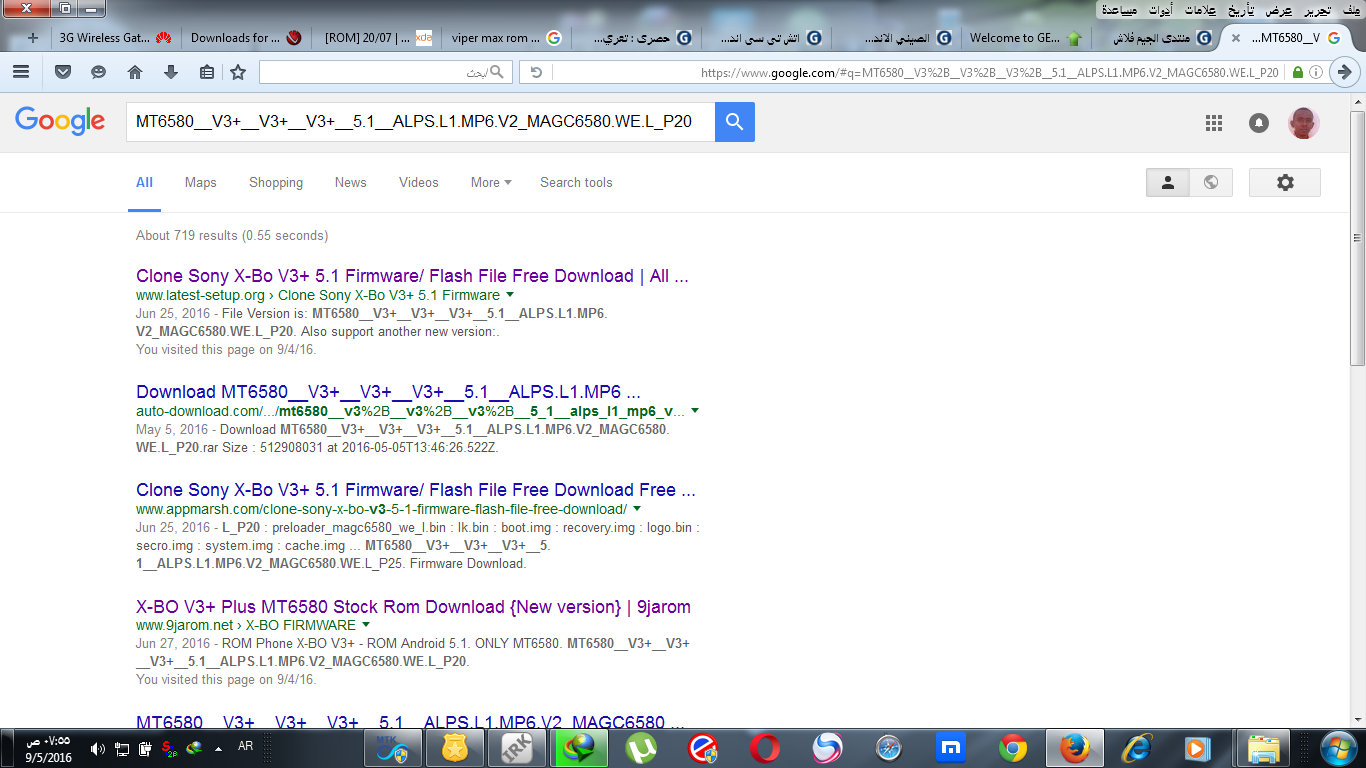This screenshot has height=768, width=1366.
Task: Click the blue Google search button
Action: [x=735, y=122]
